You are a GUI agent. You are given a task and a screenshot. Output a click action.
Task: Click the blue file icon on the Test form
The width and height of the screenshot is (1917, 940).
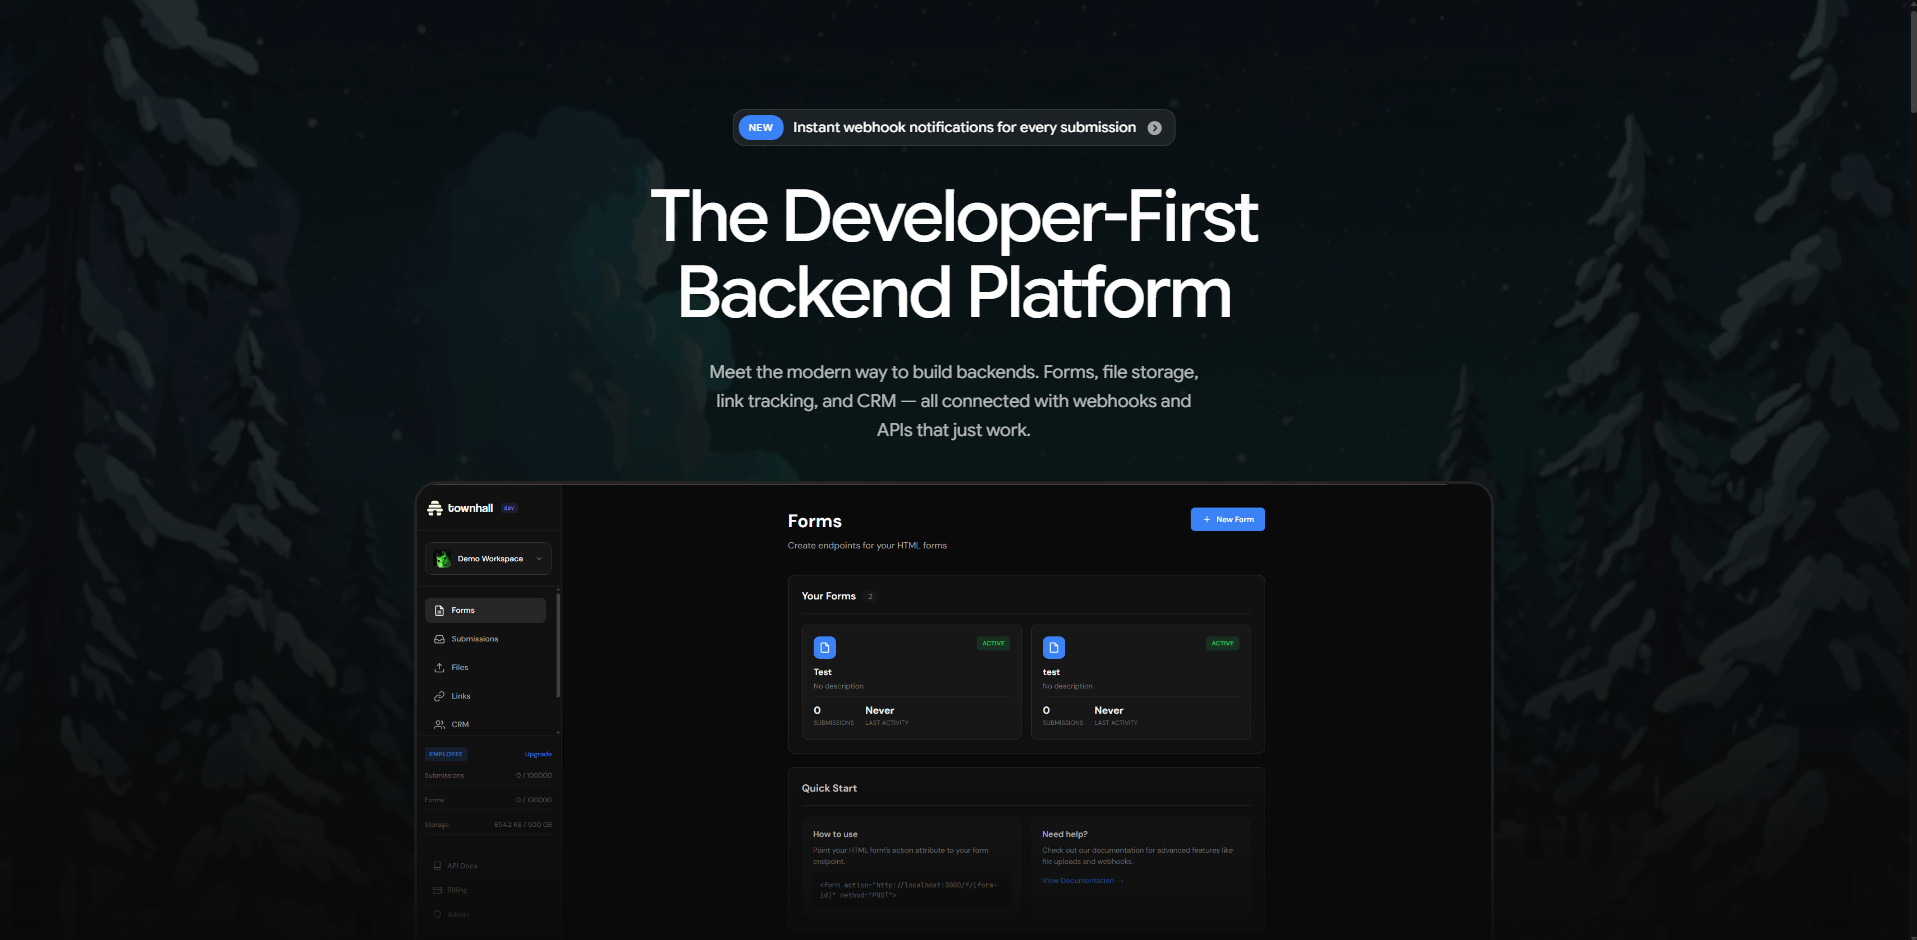click(825, 647)
